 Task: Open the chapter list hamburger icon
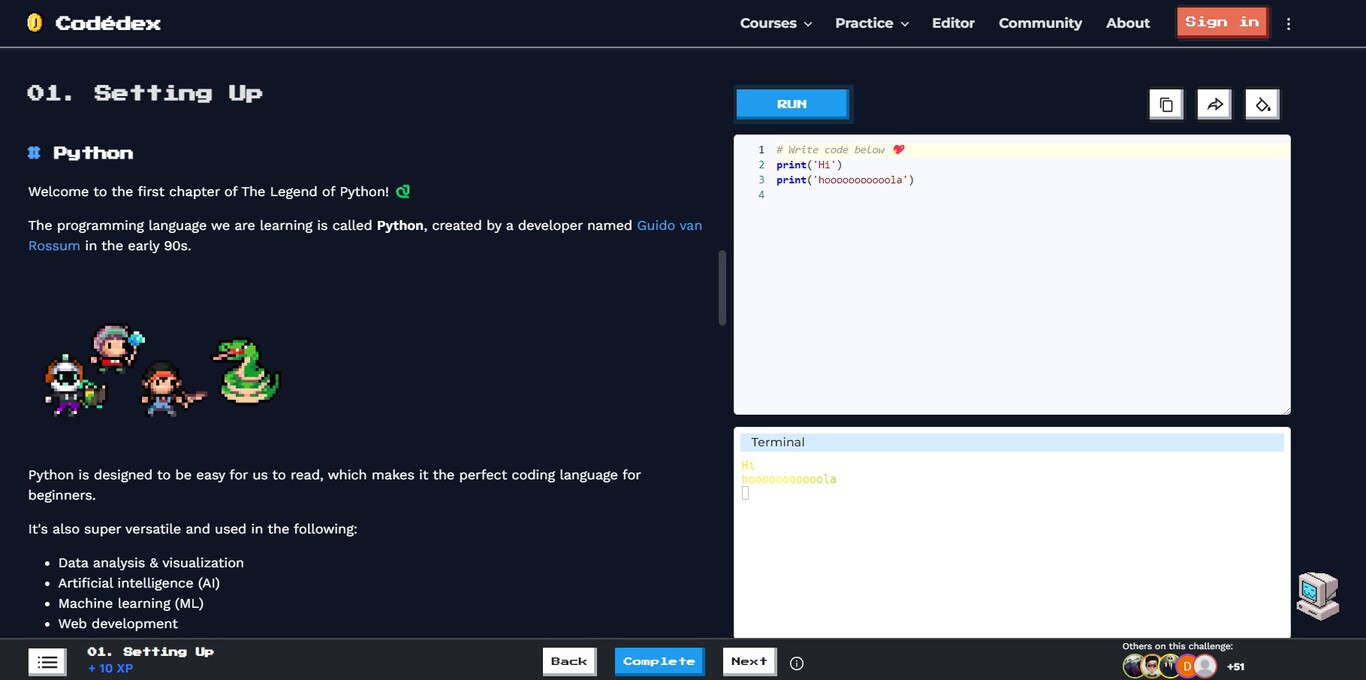[x=47, y=662]
